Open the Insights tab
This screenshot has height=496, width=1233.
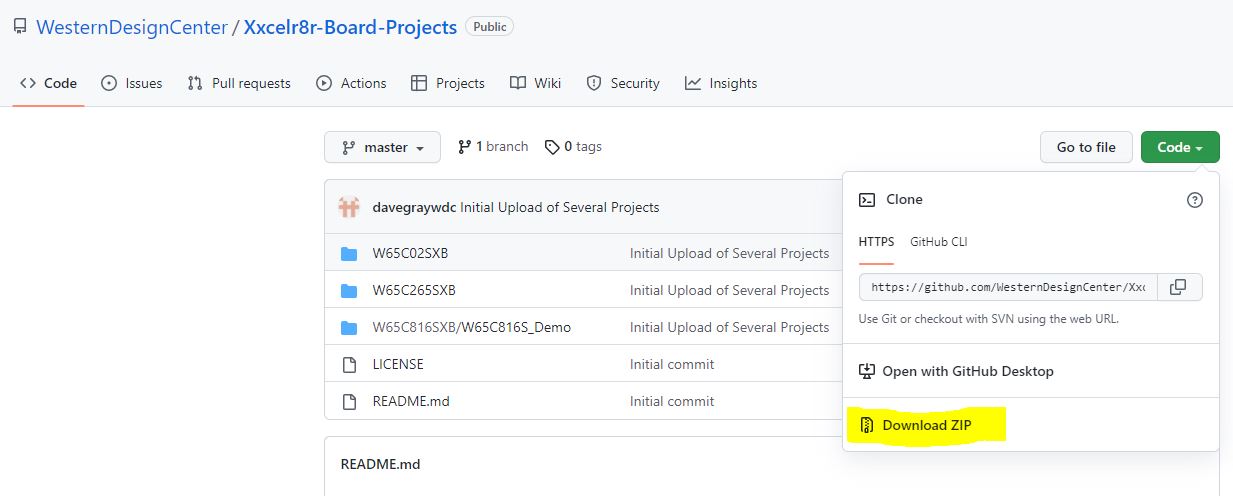721,83
